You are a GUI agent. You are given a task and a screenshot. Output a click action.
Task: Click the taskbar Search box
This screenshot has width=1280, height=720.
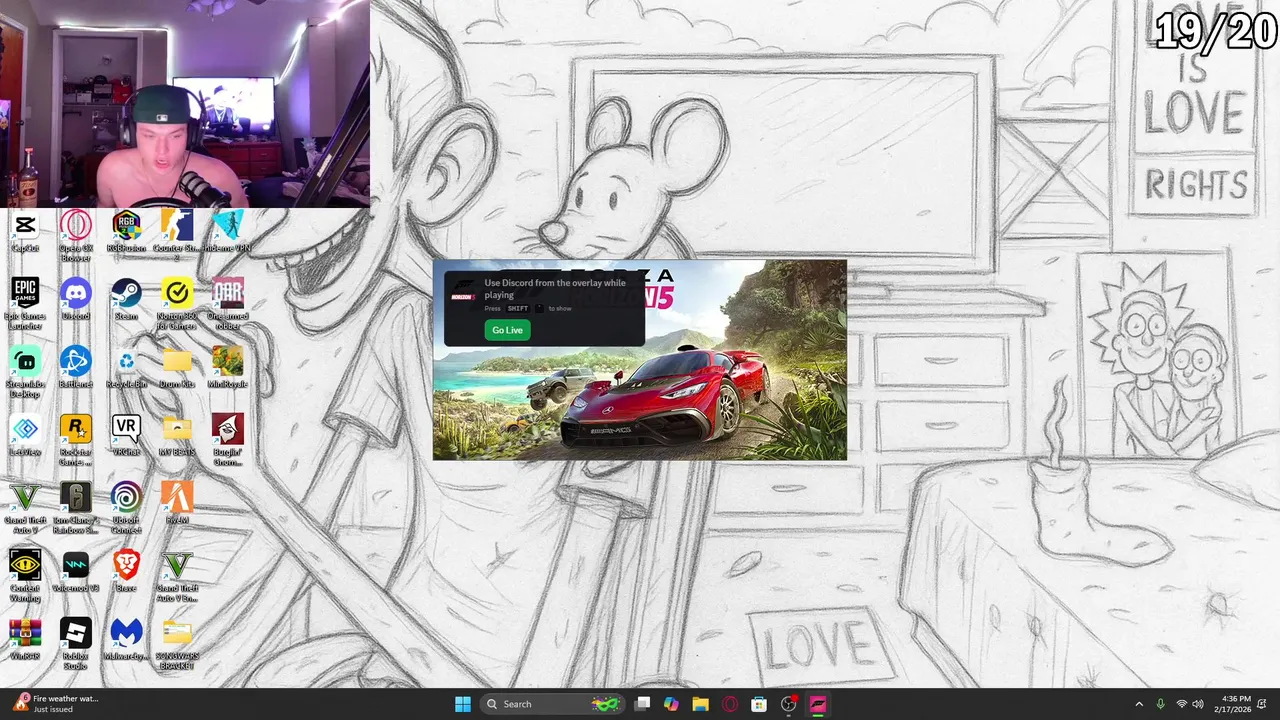pyautogui.click(x=551, y=704)
